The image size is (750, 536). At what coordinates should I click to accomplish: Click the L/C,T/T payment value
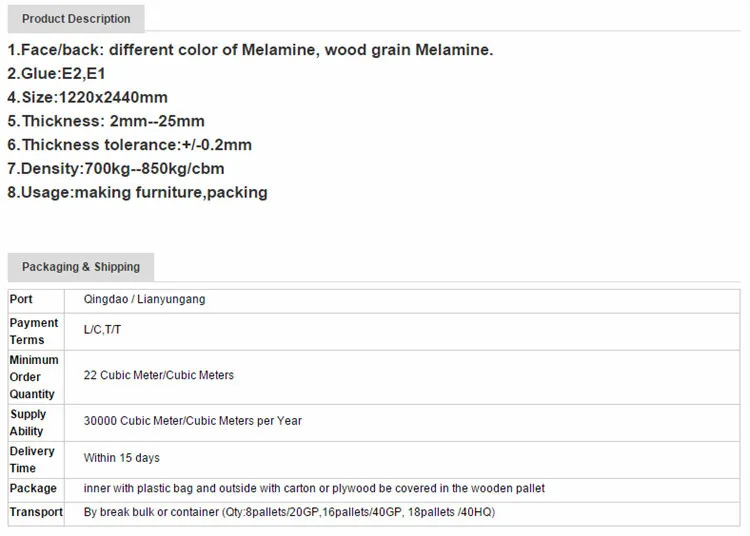103,332
